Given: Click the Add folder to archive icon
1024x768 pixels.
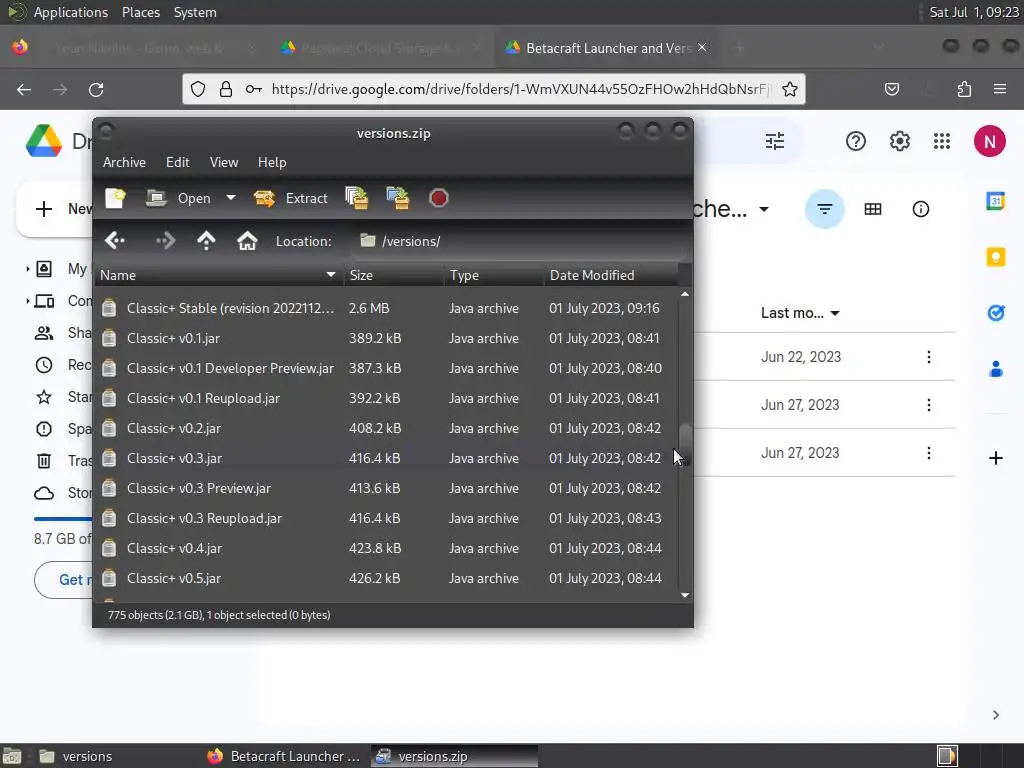Looking at the screenshot, I should (398, 198).
